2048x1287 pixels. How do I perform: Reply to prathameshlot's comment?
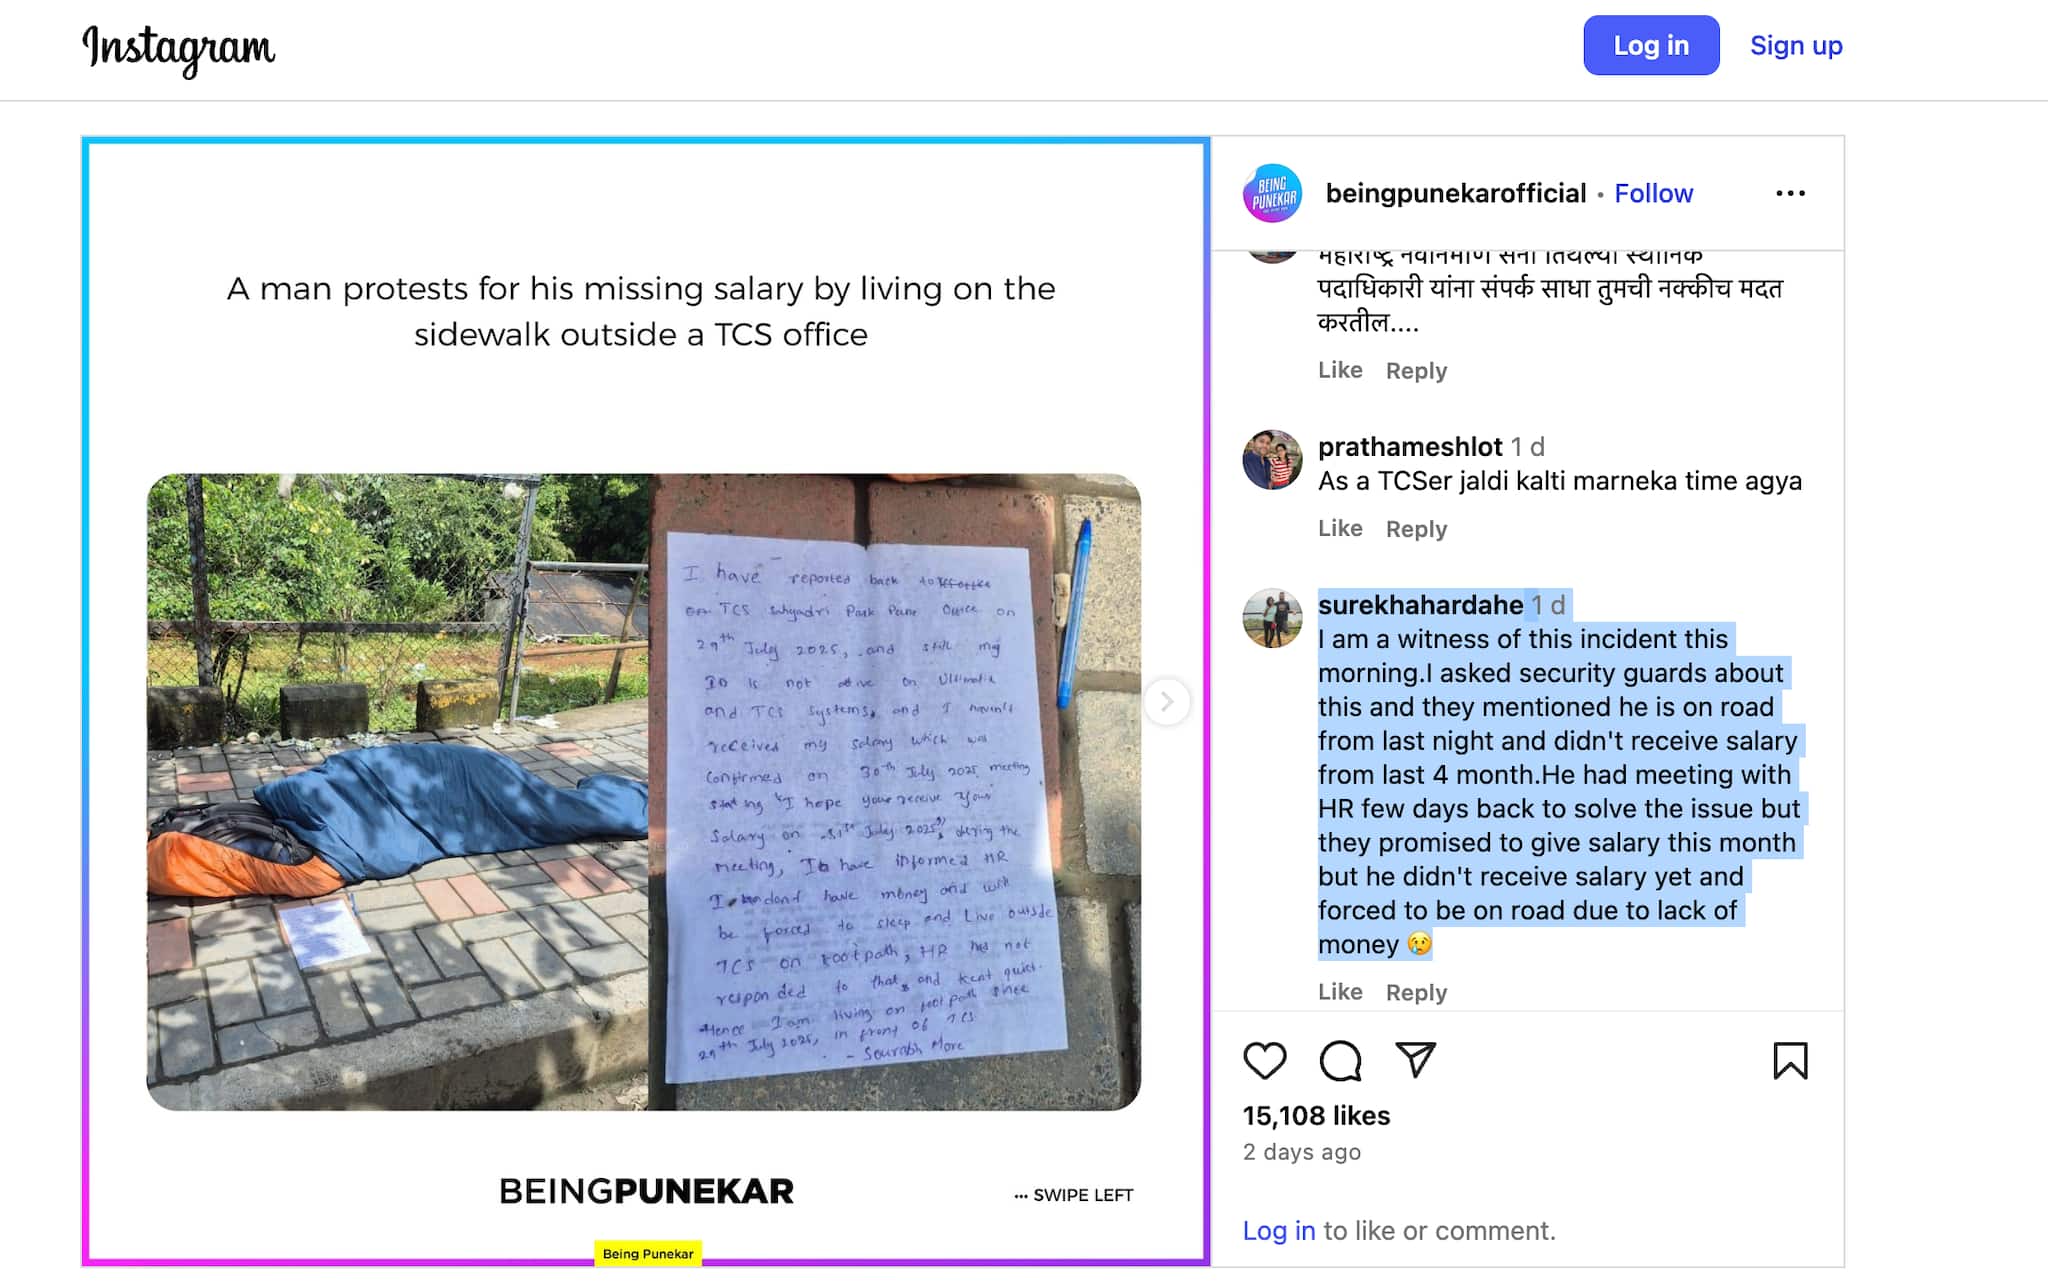point(1416,528)
